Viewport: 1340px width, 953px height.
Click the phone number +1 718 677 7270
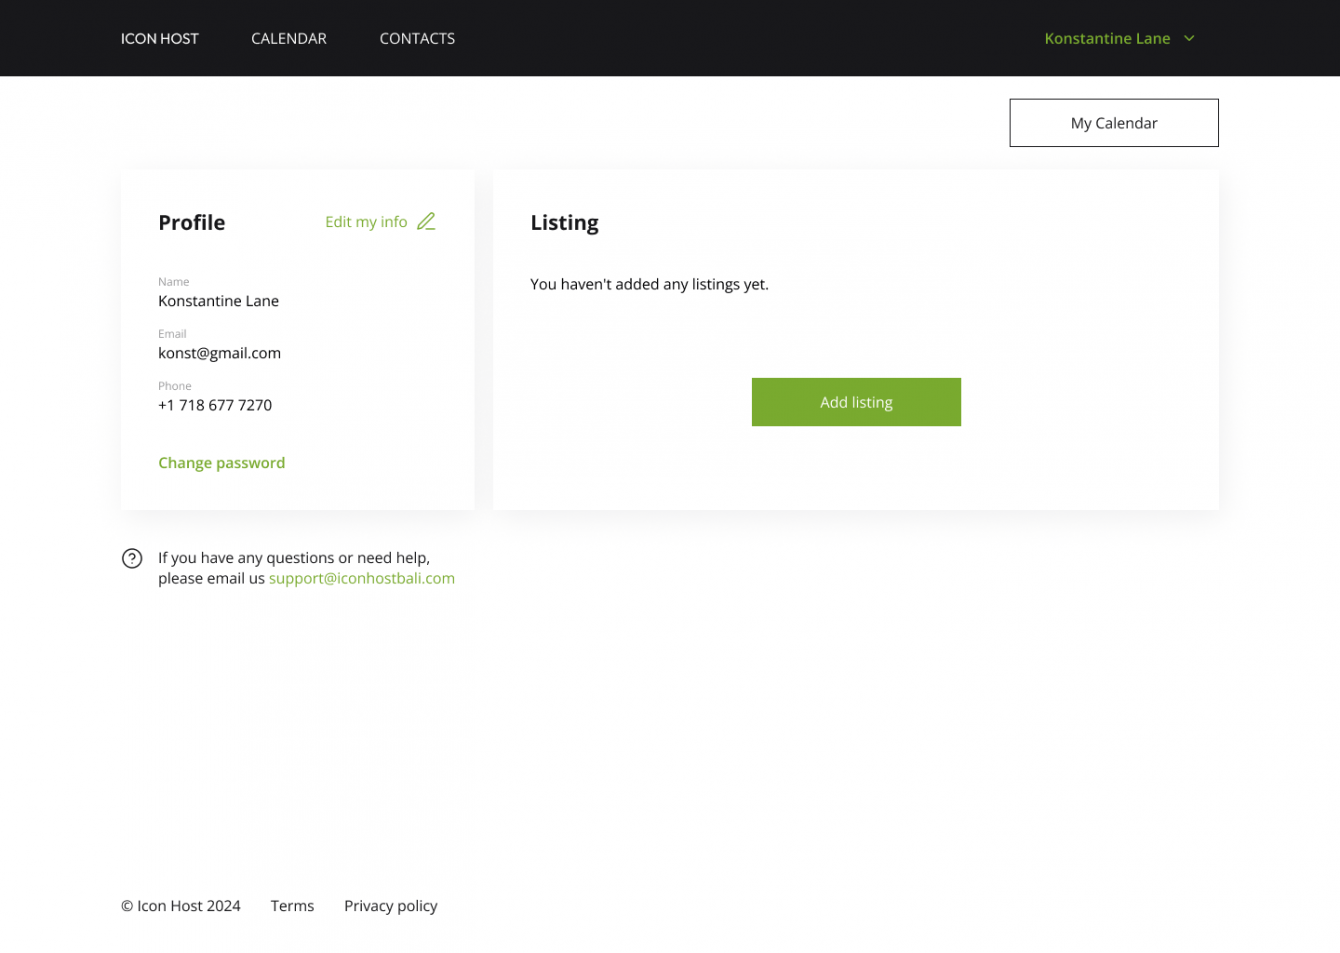(x=215, y=405)
